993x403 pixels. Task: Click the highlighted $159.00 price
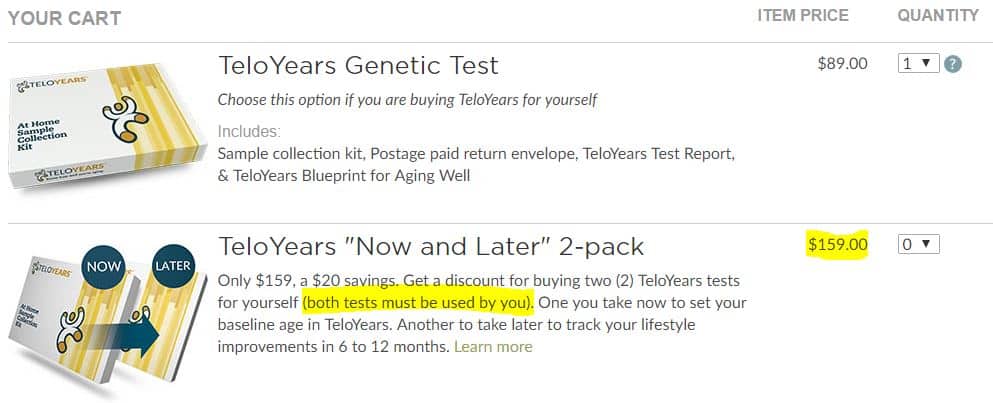[838, 244]
